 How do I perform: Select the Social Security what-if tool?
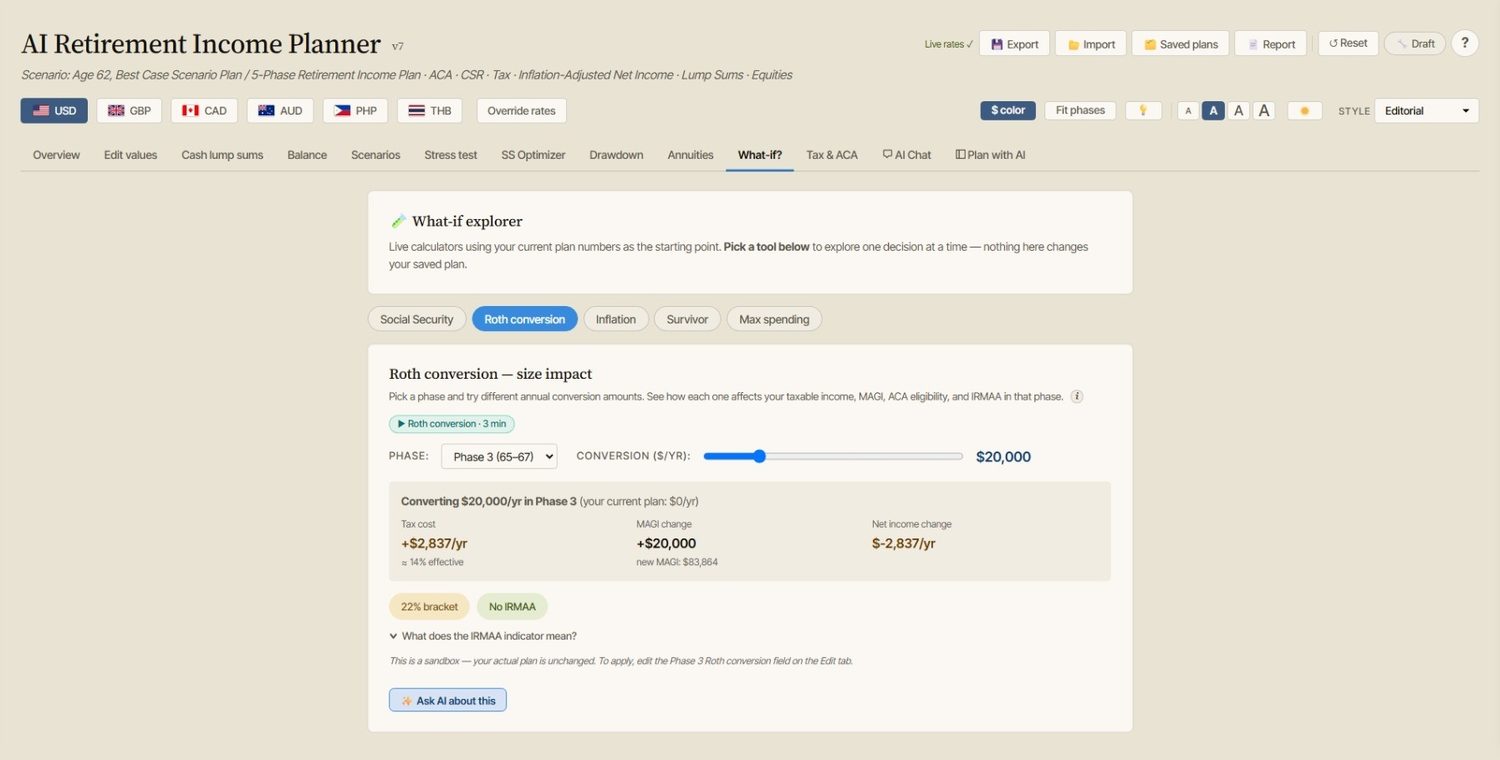417,319
